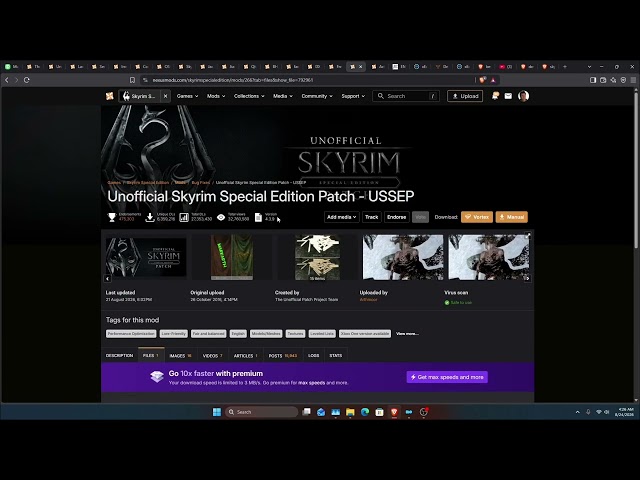640x480 pixels.
Task: Click the Endorse button
Action: pos(397,217)
